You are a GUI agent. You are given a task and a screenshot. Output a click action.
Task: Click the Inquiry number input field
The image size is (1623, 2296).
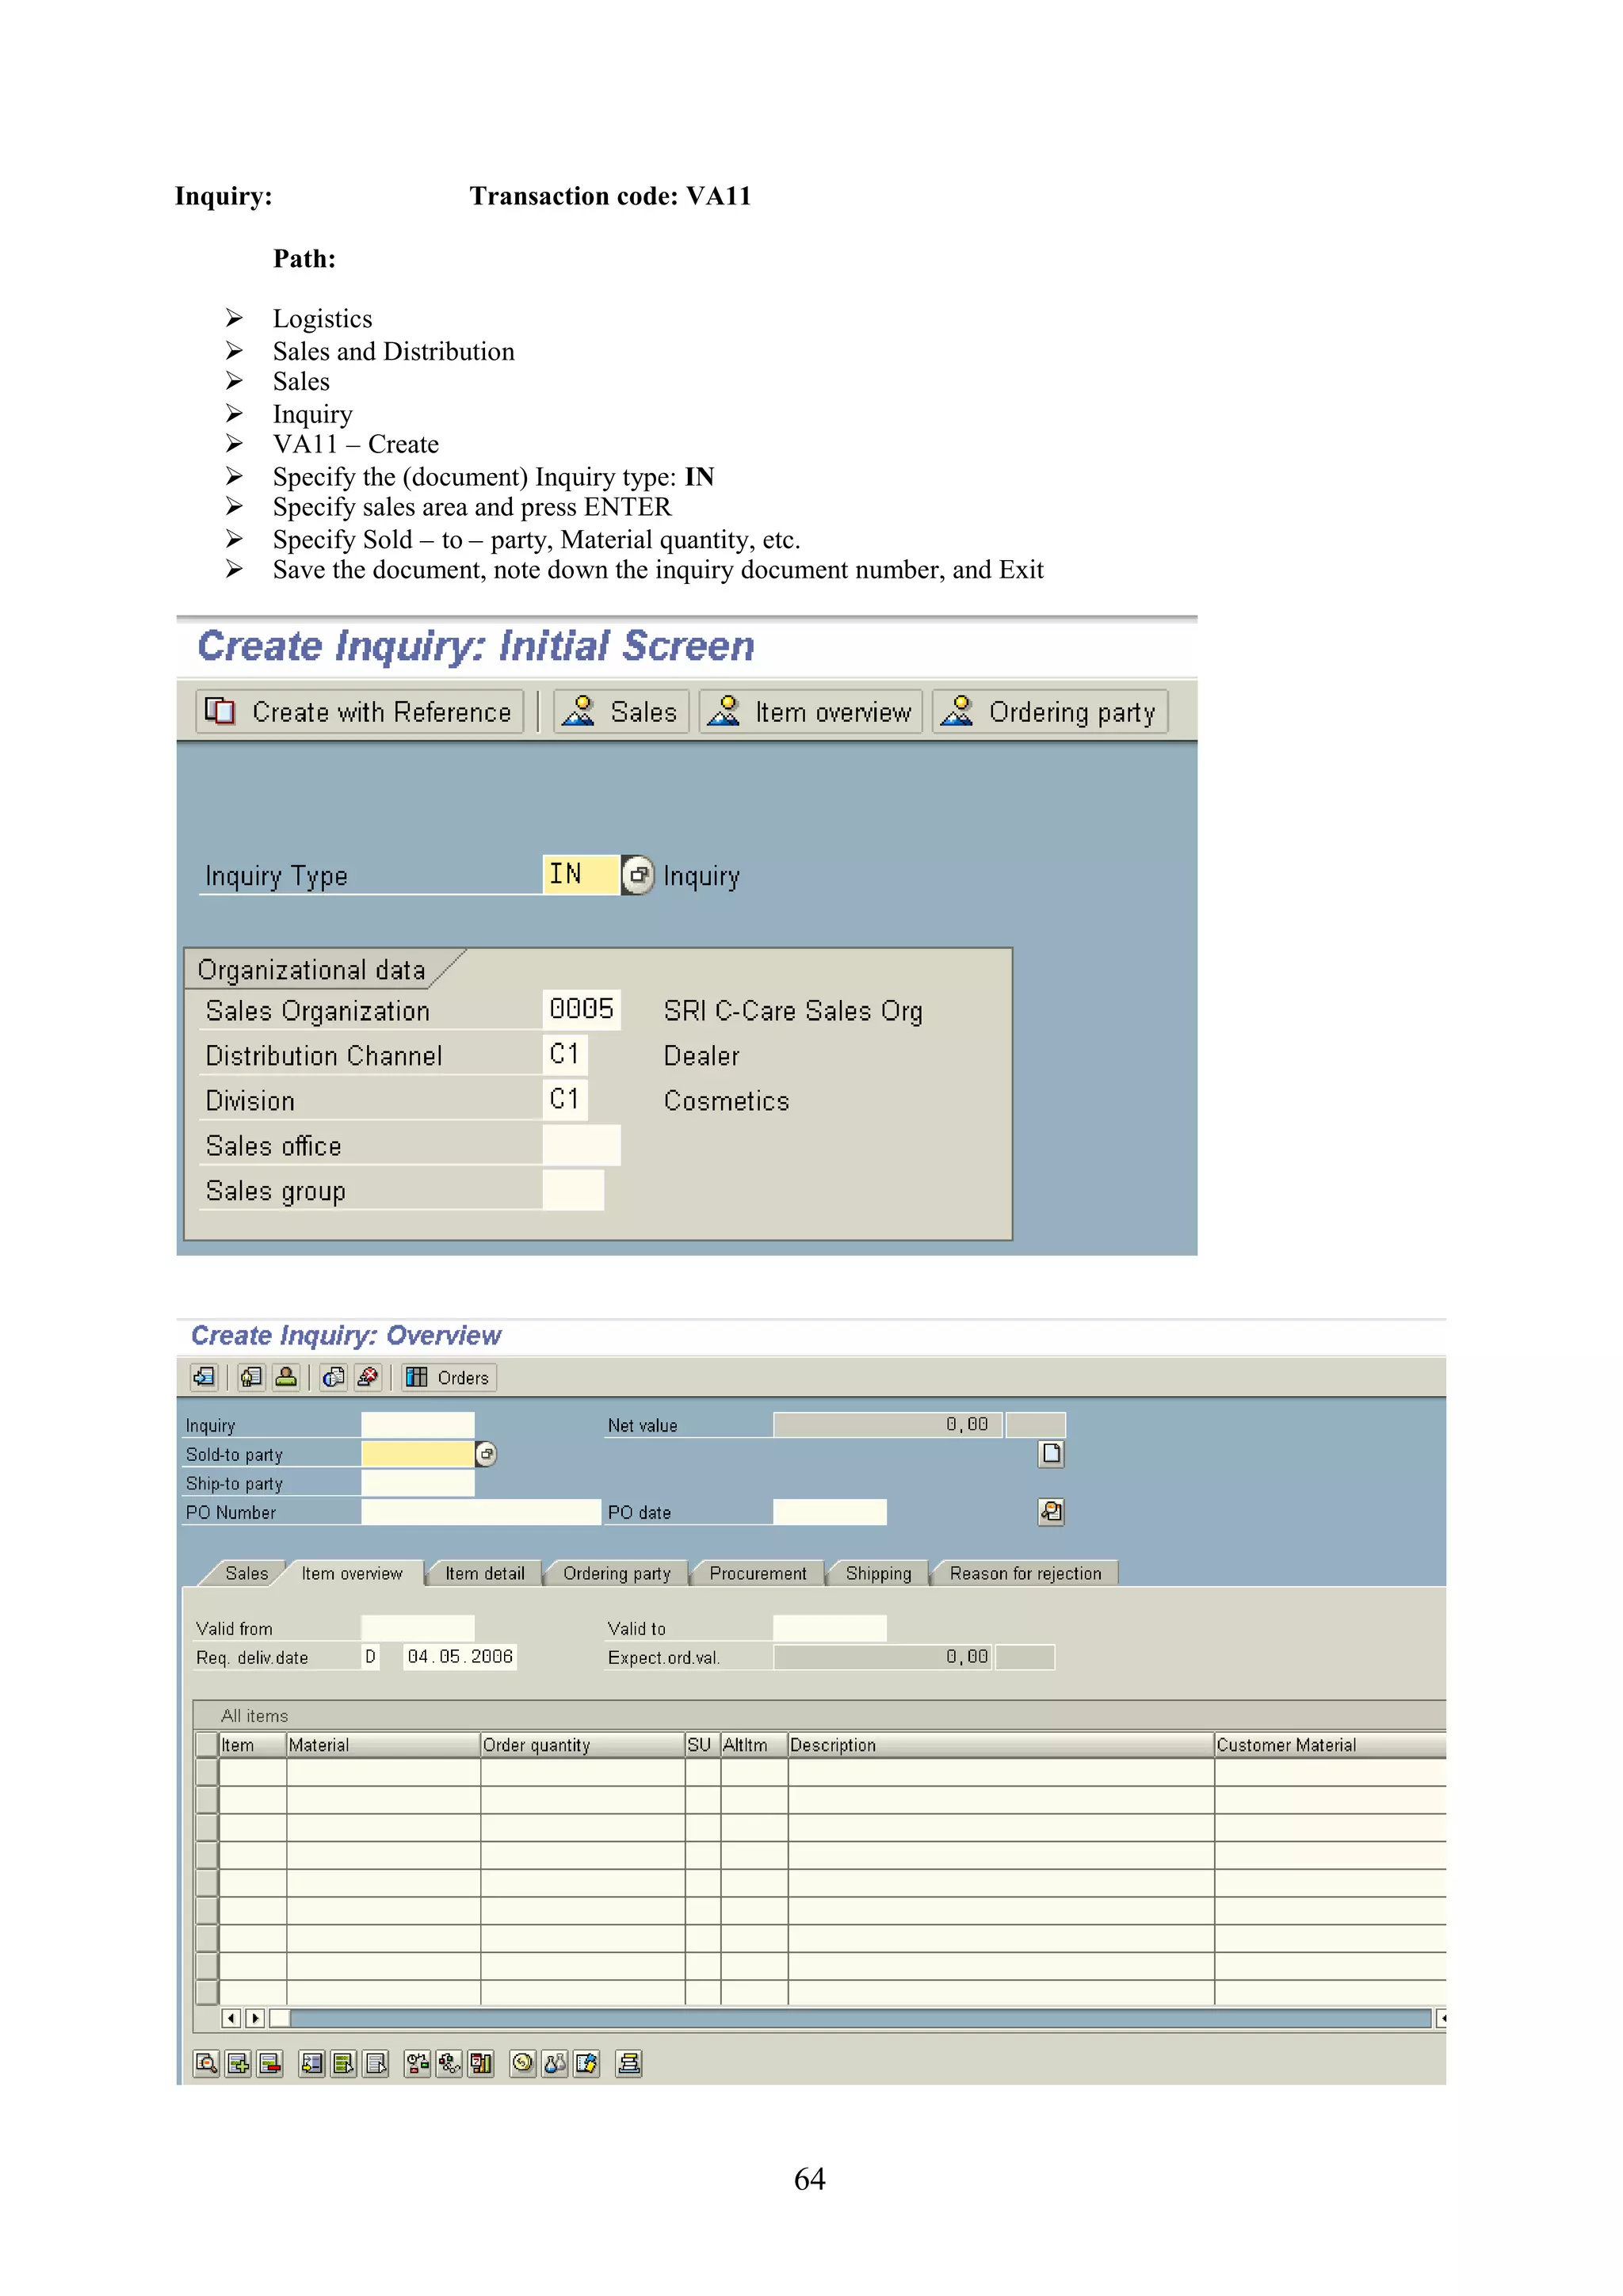point(417,1425)
